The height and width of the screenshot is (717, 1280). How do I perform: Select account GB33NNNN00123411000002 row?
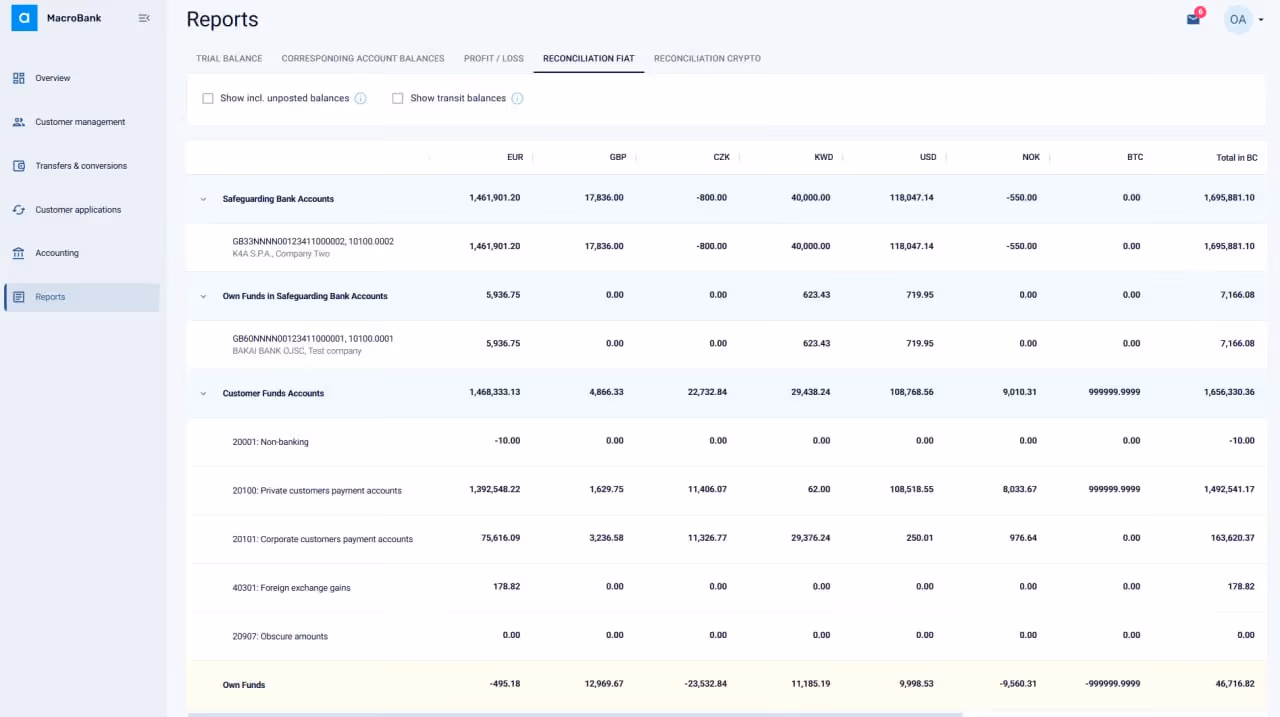726,247
